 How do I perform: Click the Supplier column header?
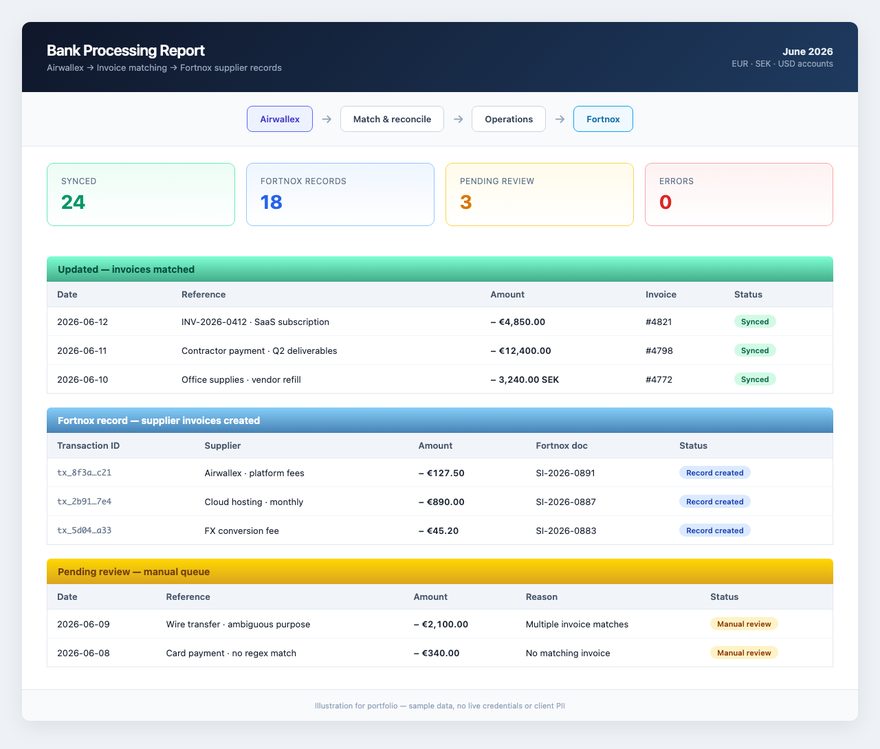(x=222, y=445)
